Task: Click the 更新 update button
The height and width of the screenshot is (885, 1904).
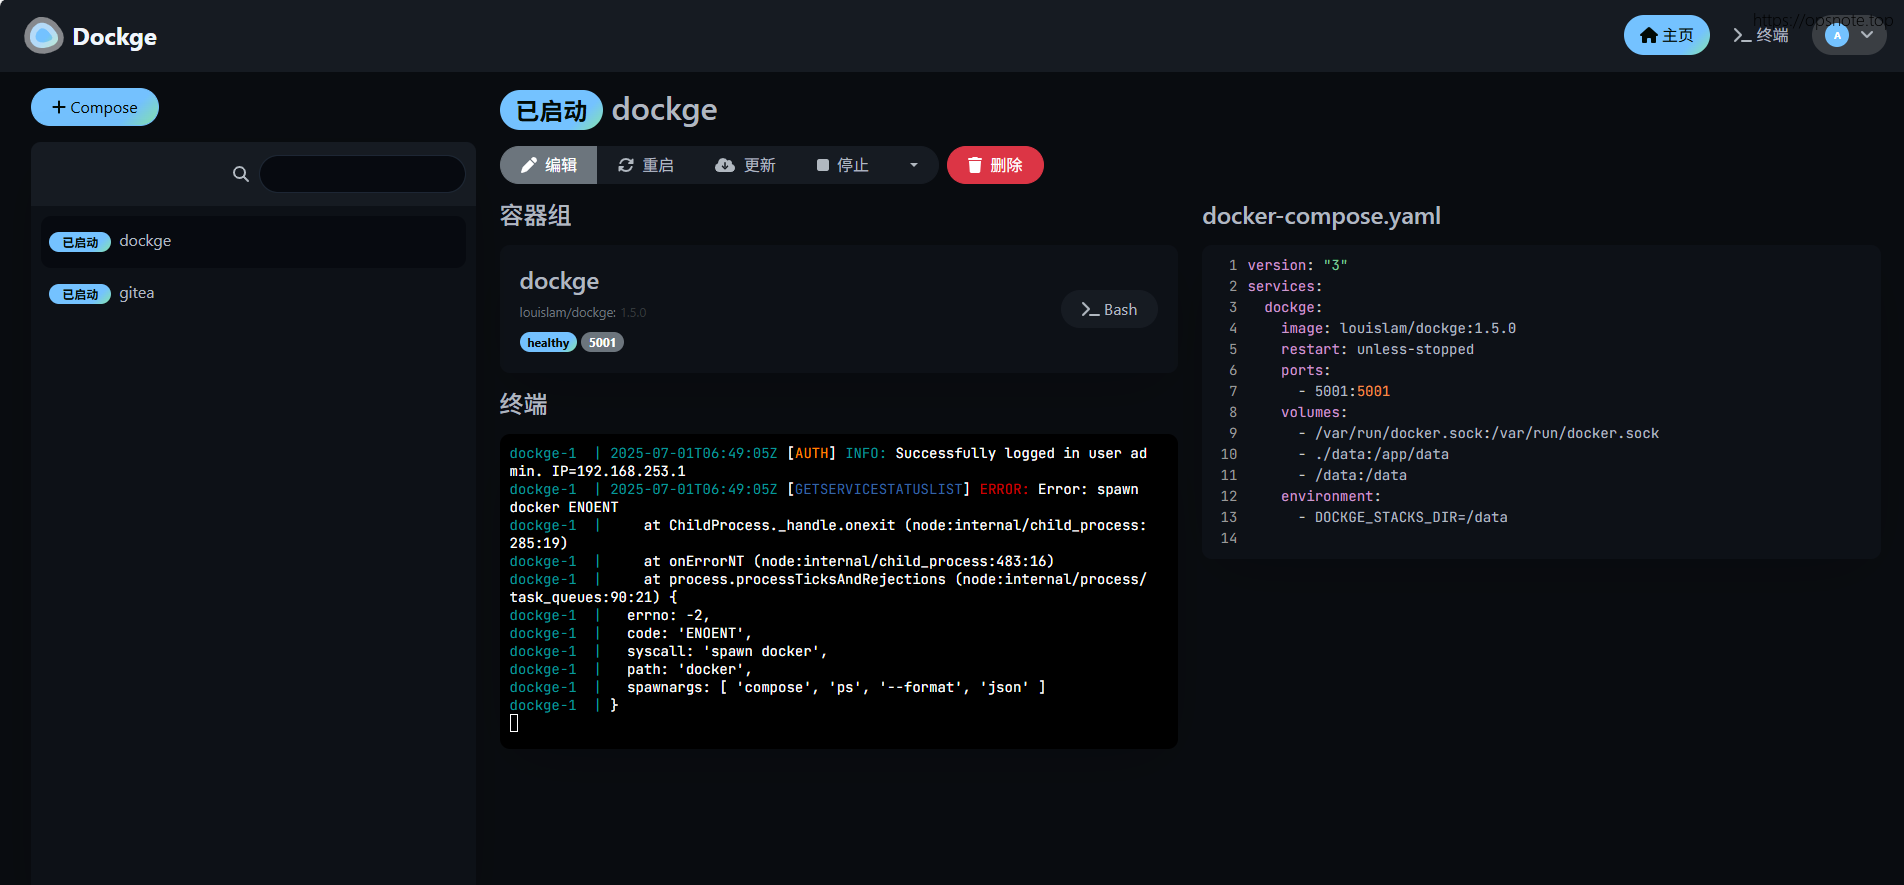Action: click(x=745, y=165)
